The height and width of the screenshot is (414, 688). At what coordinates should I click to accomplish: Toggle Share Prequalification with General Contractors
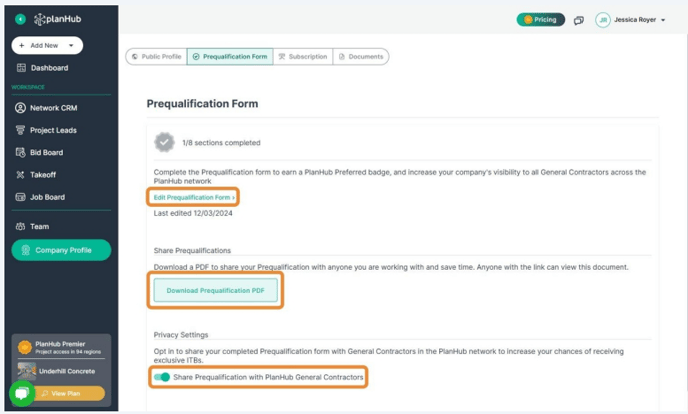[x=162, y=377]
